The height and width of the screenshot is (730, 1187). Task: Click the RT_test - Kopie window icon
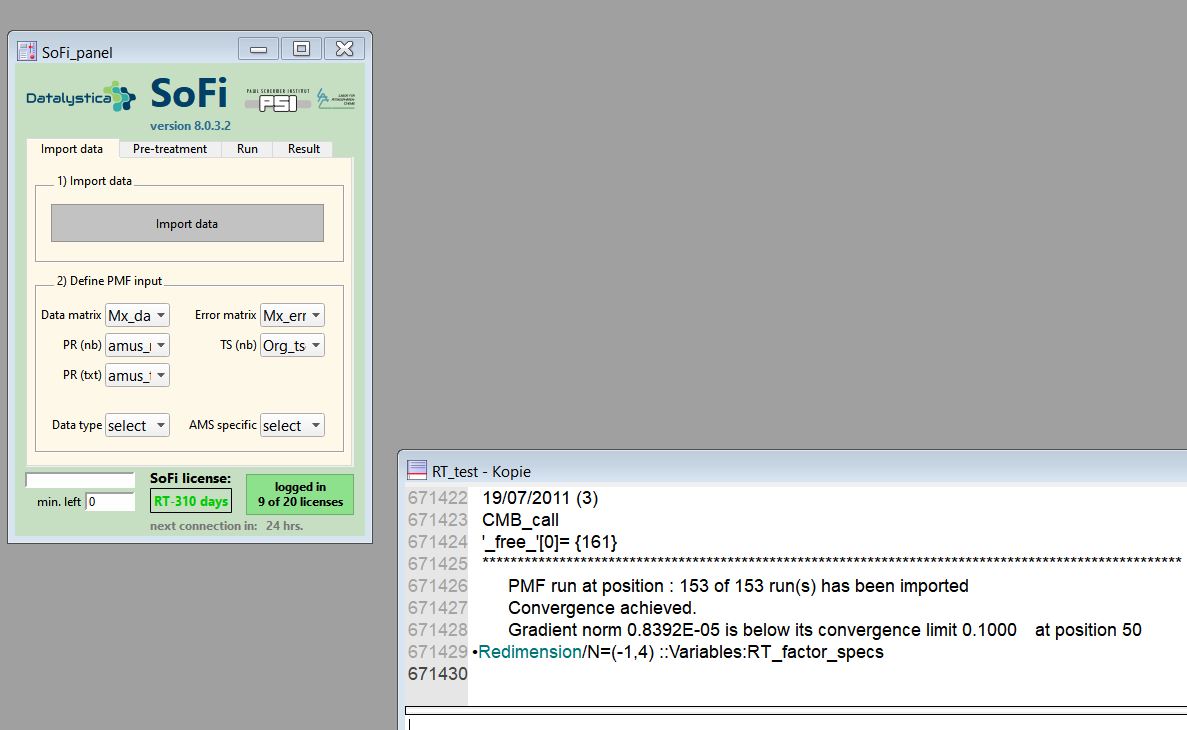(x=417, y=471)
